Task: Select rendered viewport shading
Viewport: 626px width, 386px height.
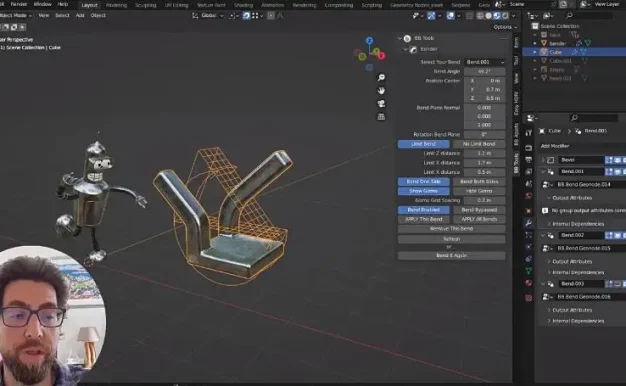Action: (505, 16)
